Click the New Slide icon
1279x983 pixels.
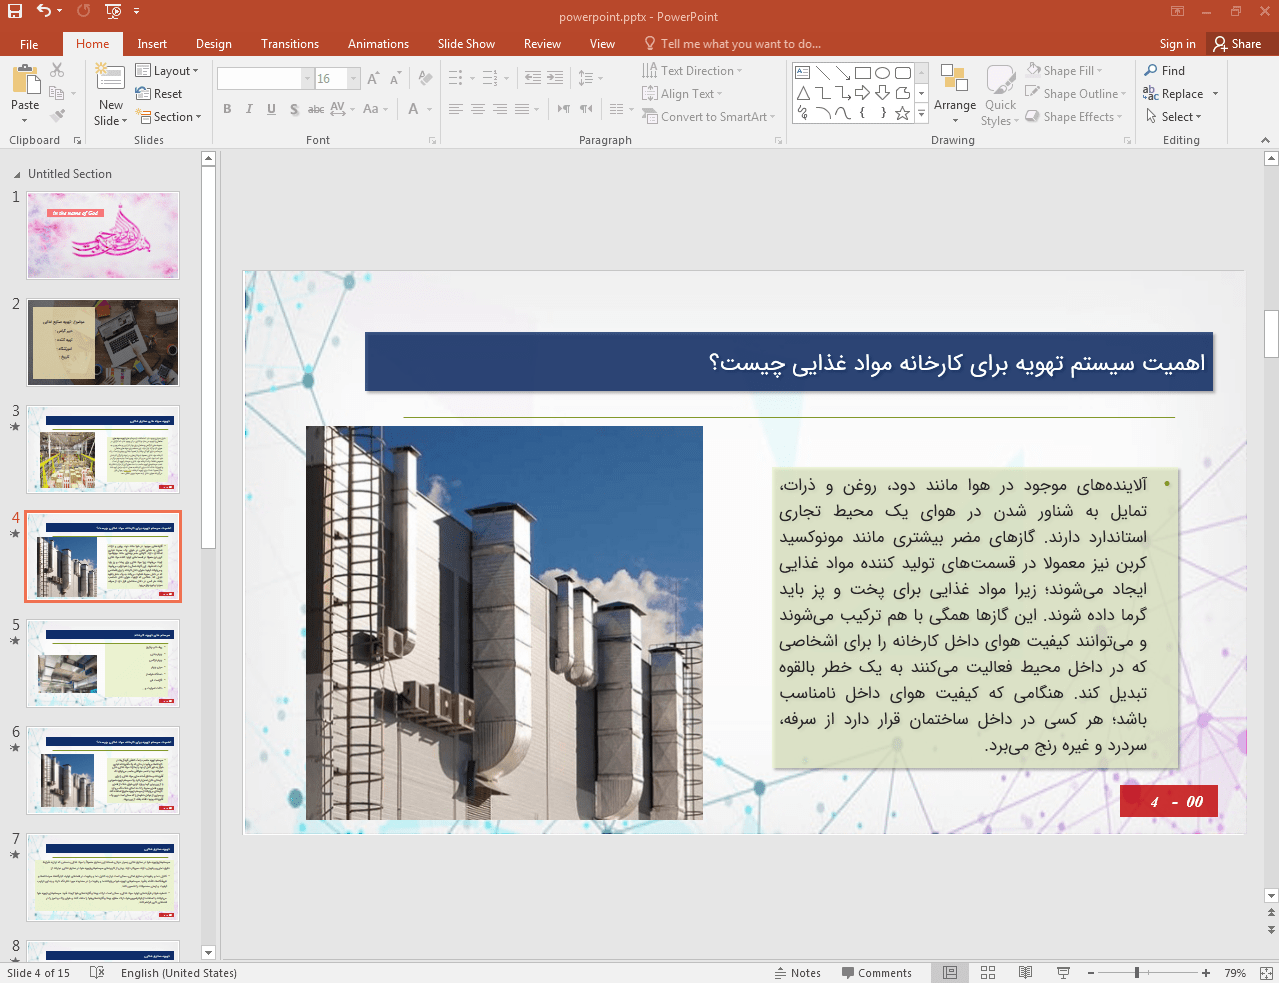(111, 77)
